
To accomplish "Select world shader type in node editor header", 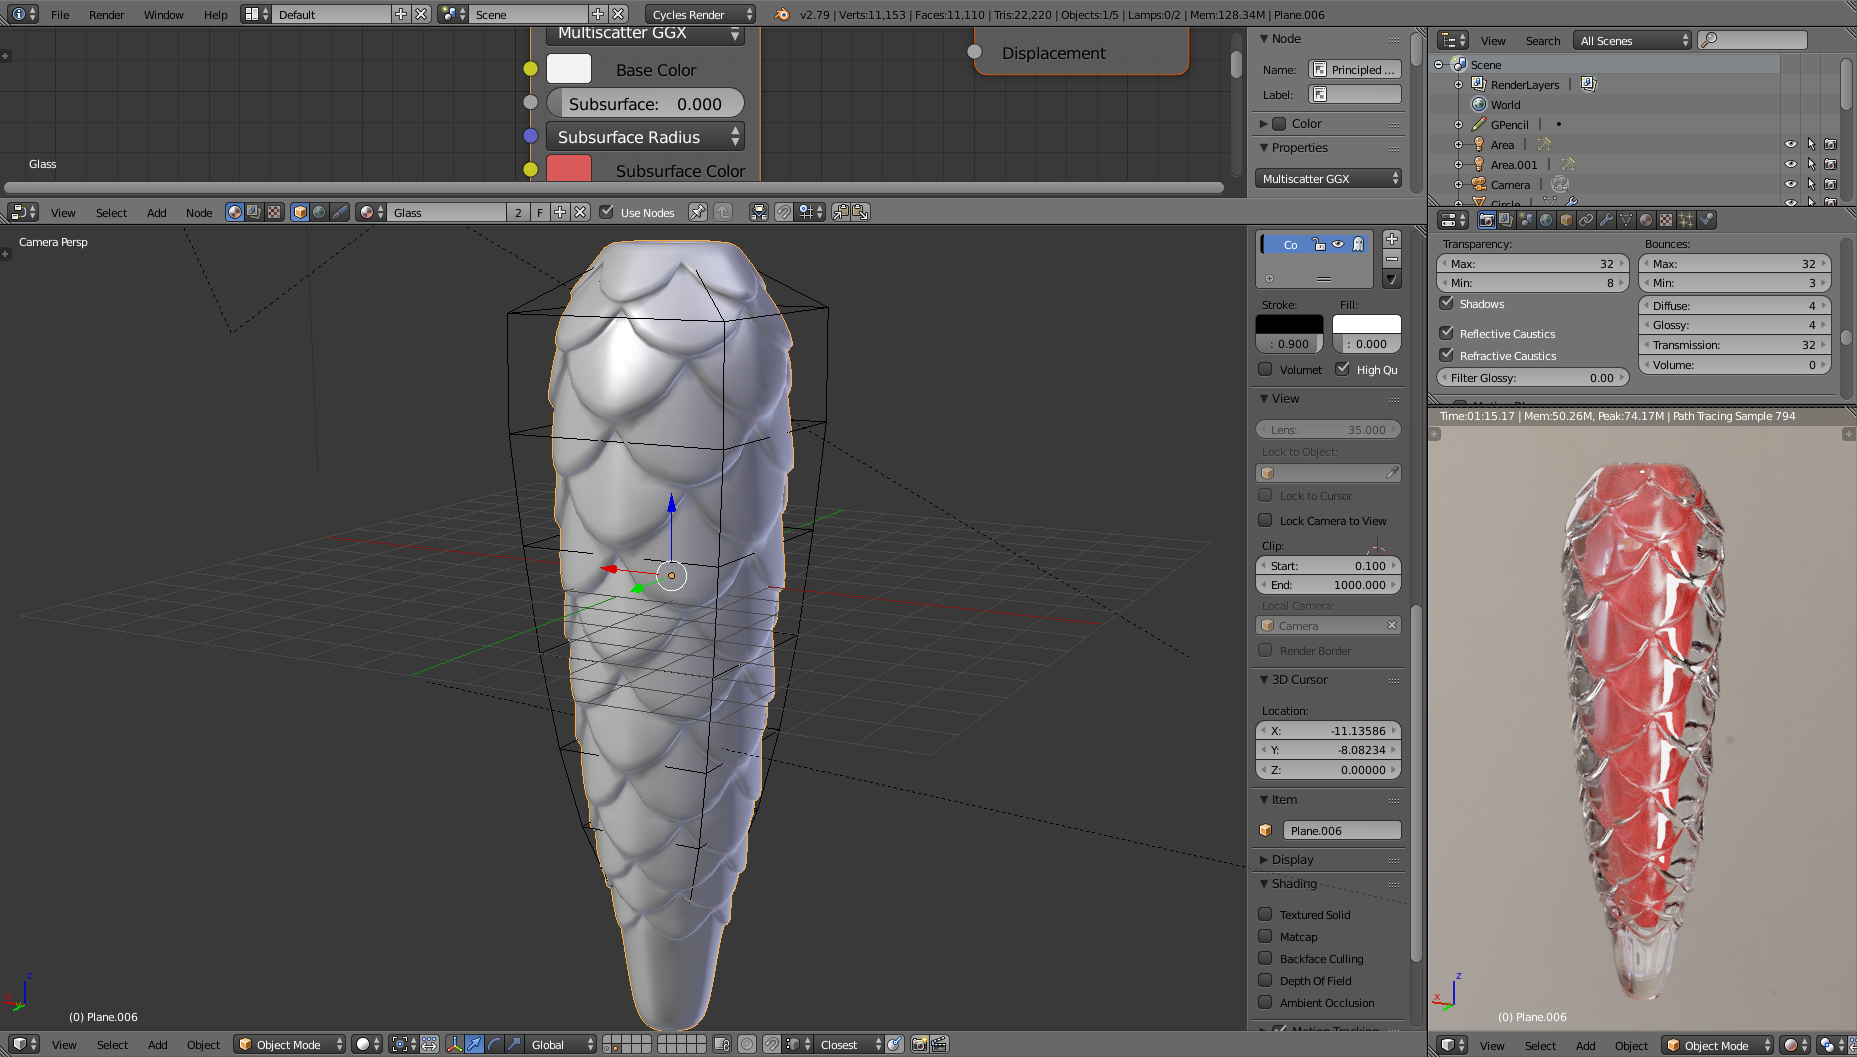I will click(319, 212).
